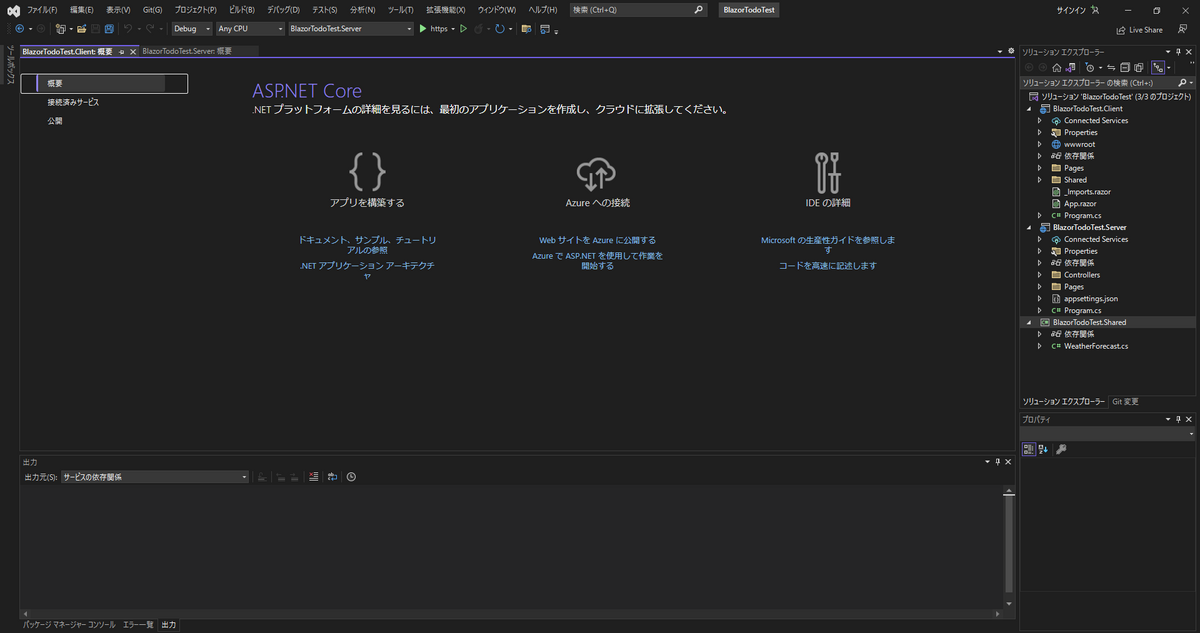The height and width of the screenshot is (633, 1200).
Task: Toggle the Preview Selected Items button
Action: coord(1158,67)
